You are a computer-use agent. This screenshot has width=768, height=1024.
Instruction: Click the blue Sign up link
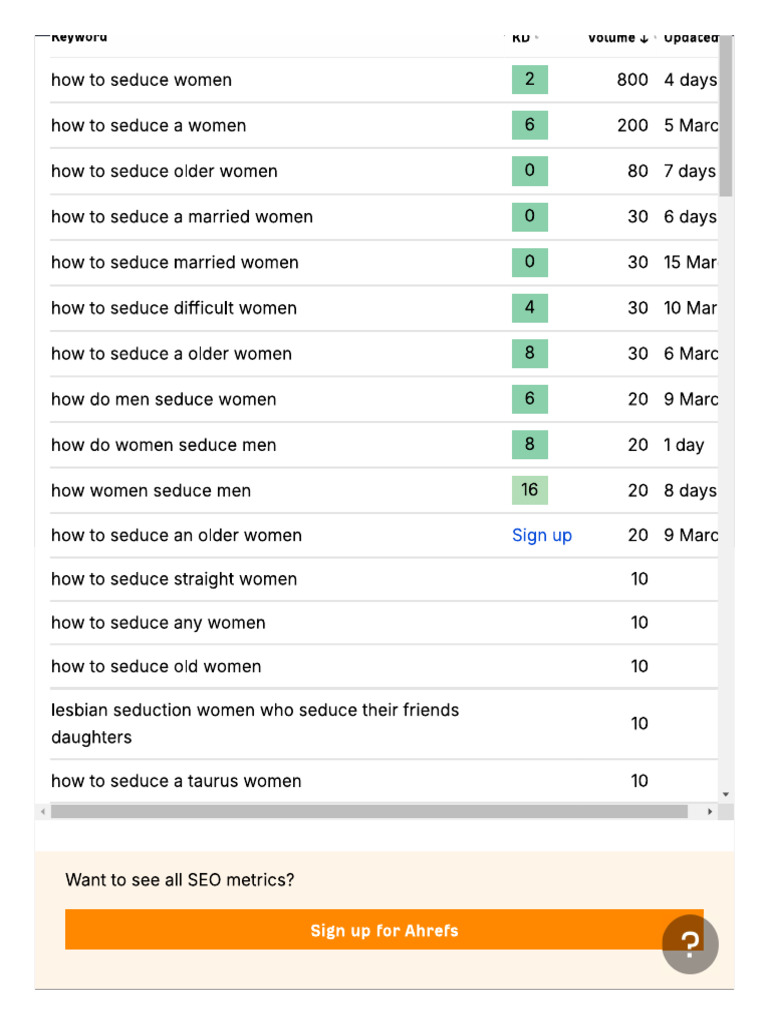(x=542, y=535)
